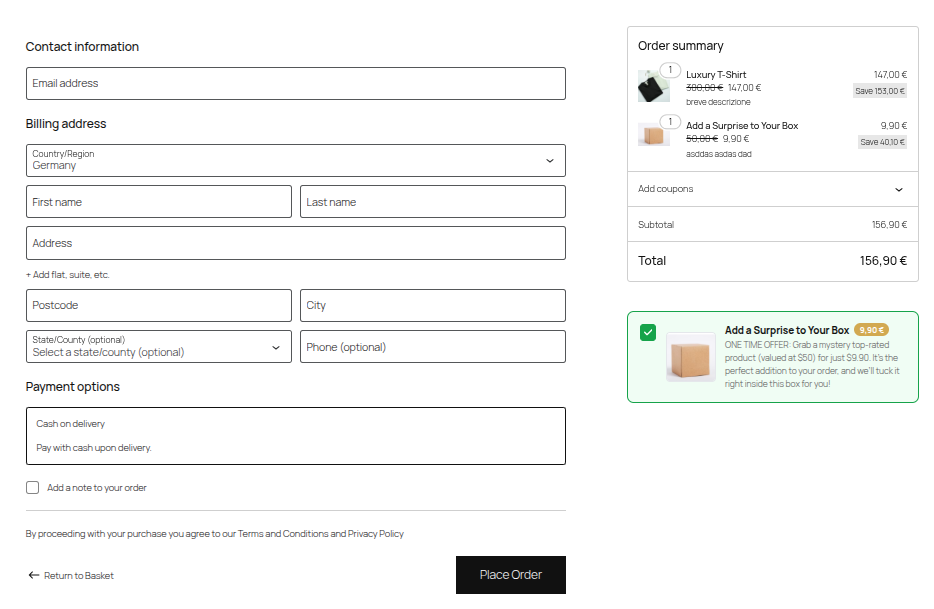This screenshot has height=609, width=934.
Task: Open the Terms and Conditions link
Action: [282, 534]
